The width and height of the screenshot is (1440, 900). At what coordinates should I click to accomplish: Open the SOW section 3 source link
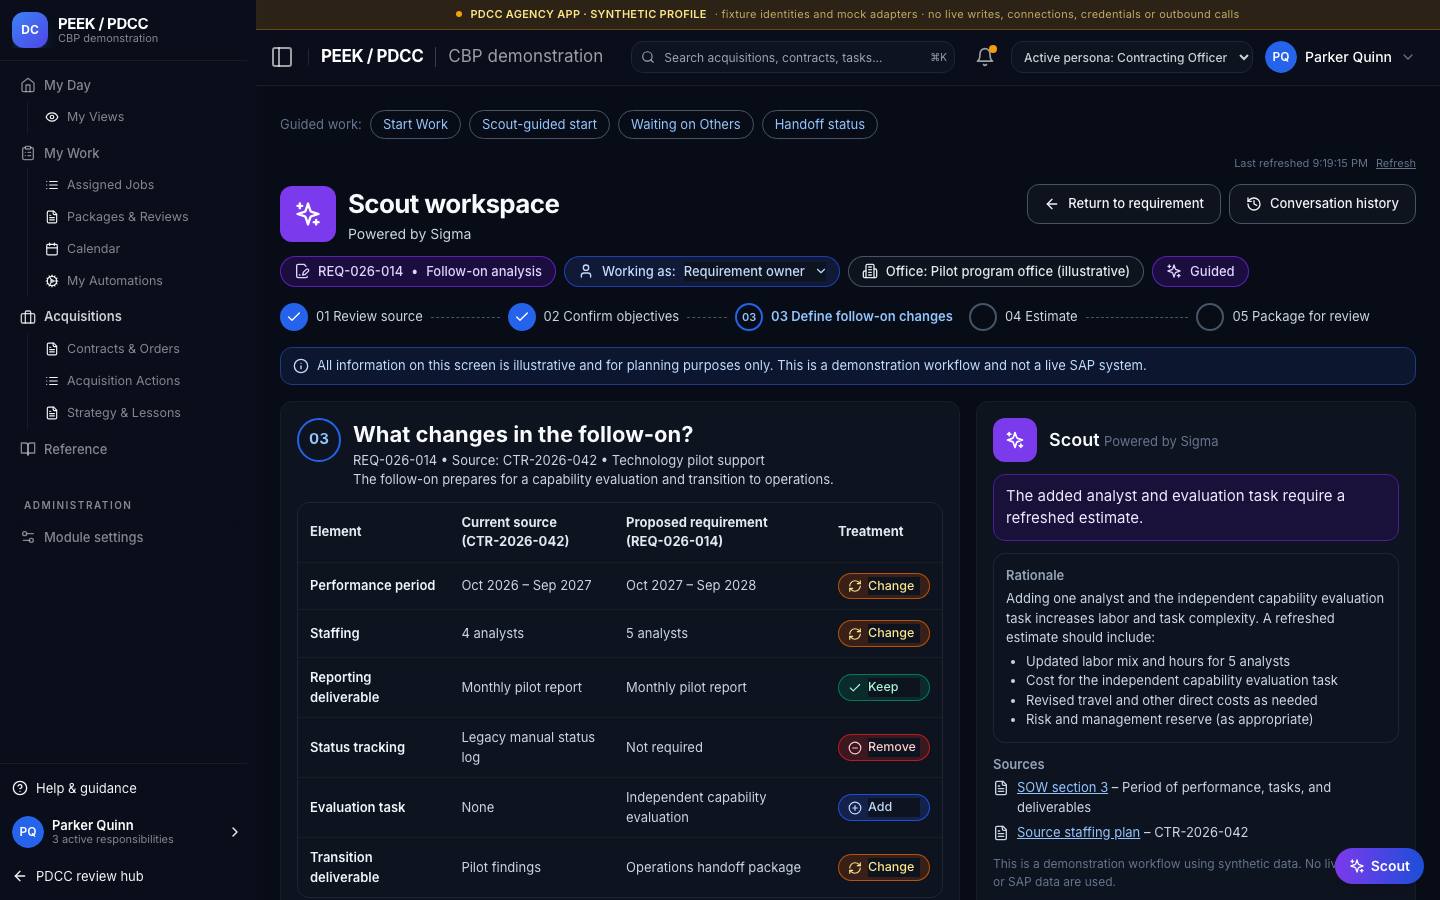[1062, 787]
